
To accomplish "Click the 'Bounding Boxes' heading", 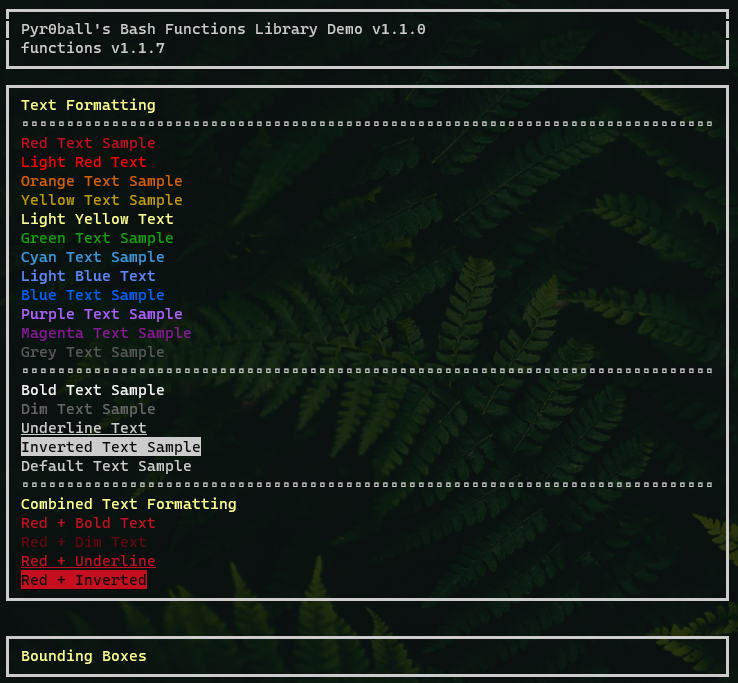I will pyautogui.click(x=84, y=656).
